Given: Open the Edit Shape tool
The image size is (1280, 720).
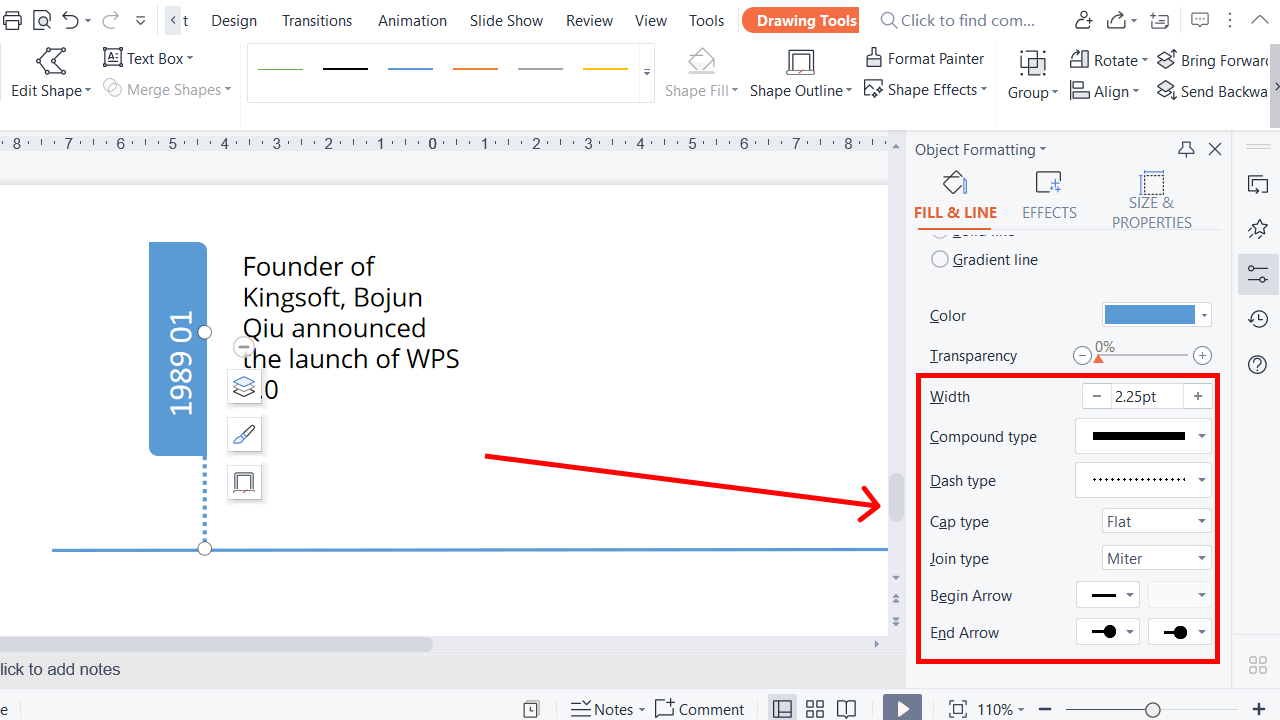Looking at the screenshot, I should coord(50,63).
